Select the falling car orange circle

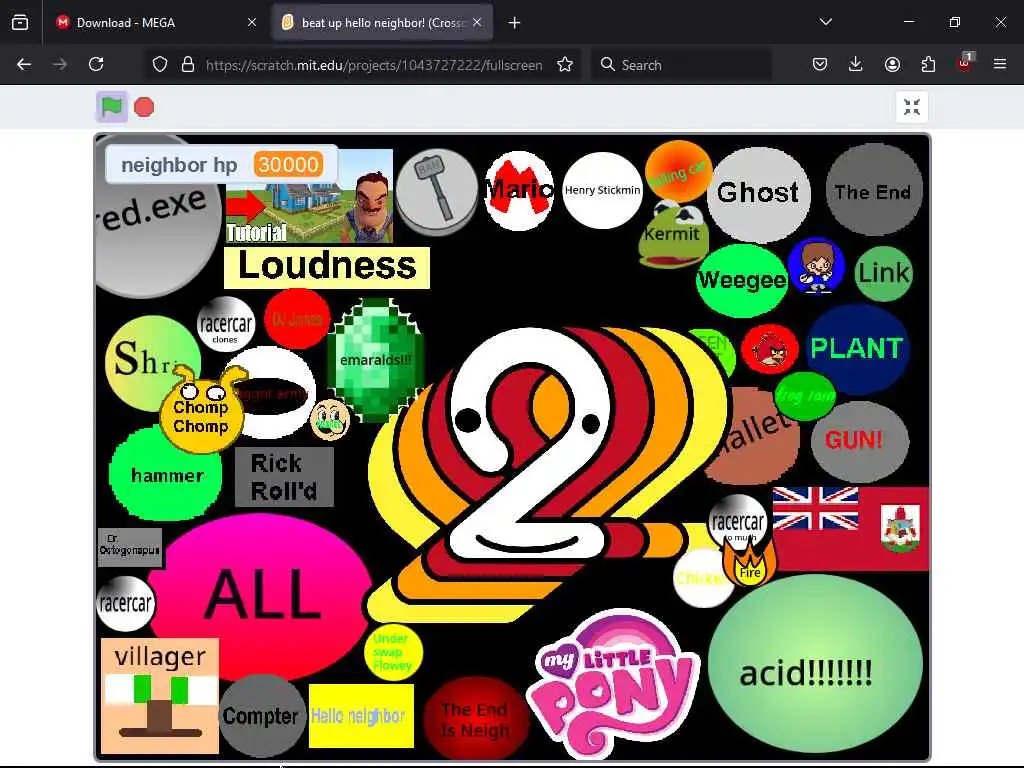click(679, 171)
